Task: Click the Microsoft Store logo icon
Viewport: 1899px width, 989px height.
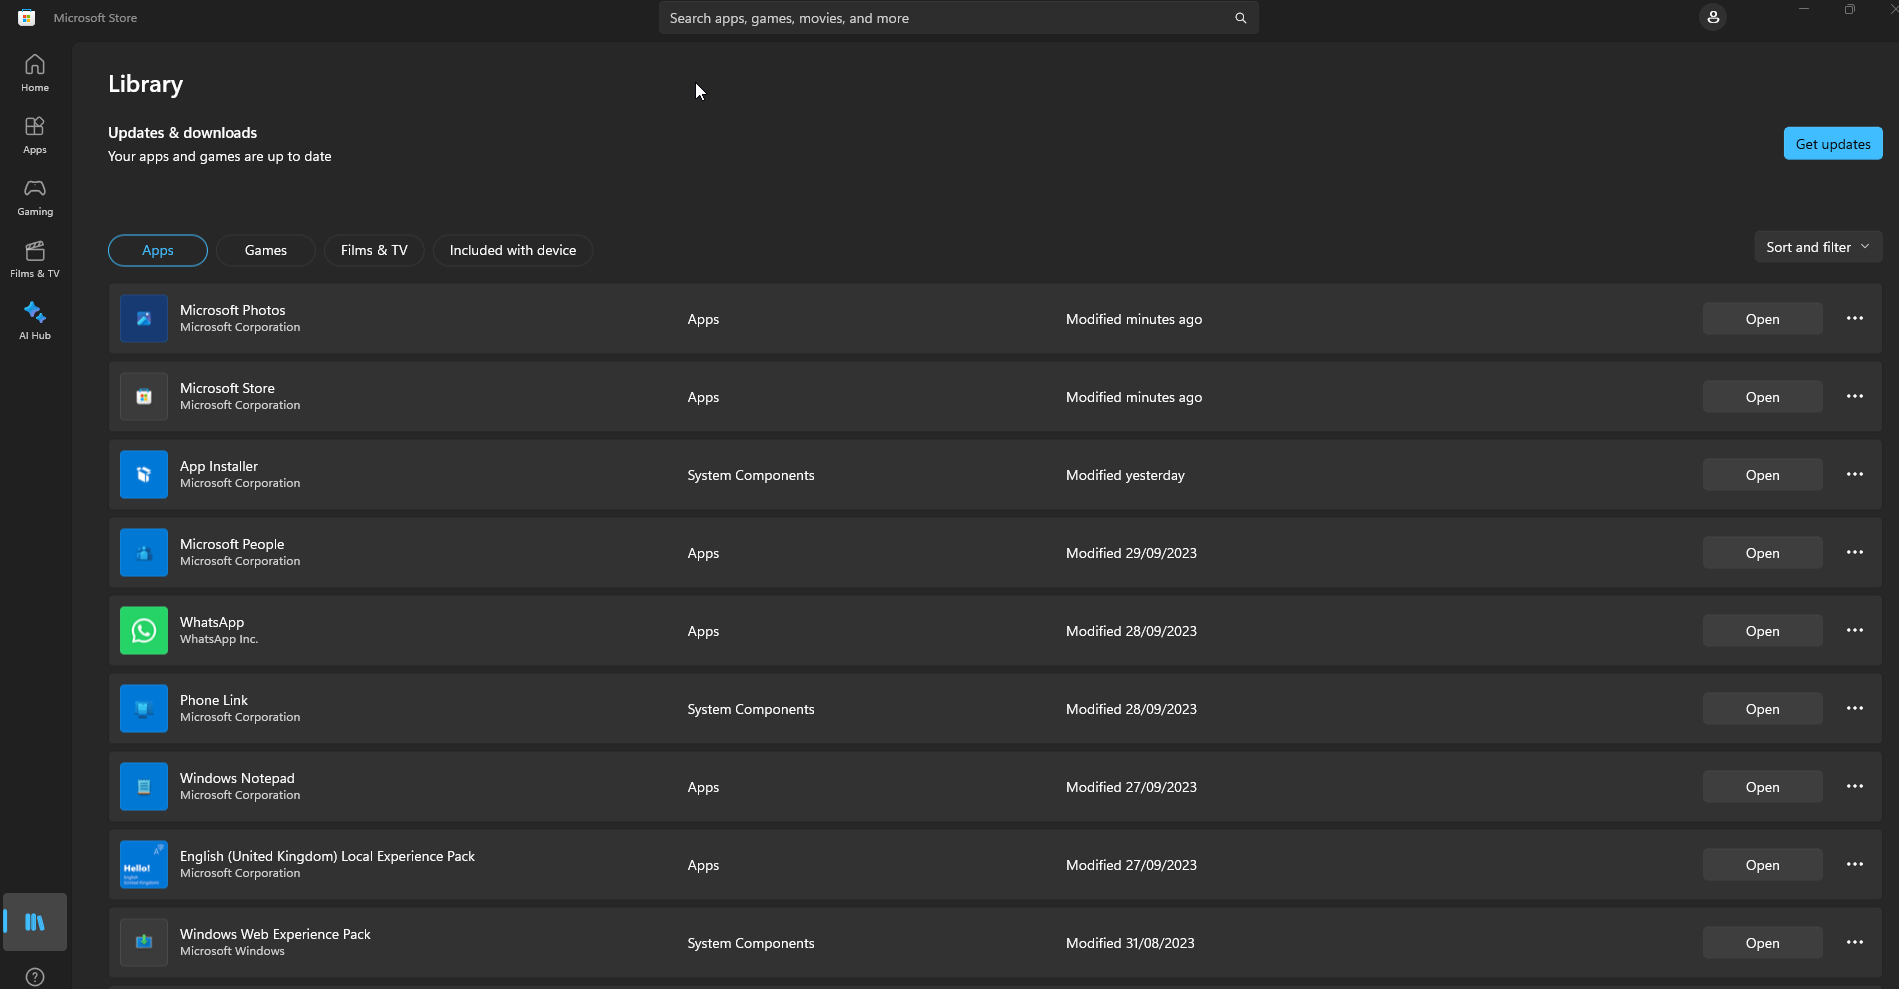Action: [x=27, y=18]
